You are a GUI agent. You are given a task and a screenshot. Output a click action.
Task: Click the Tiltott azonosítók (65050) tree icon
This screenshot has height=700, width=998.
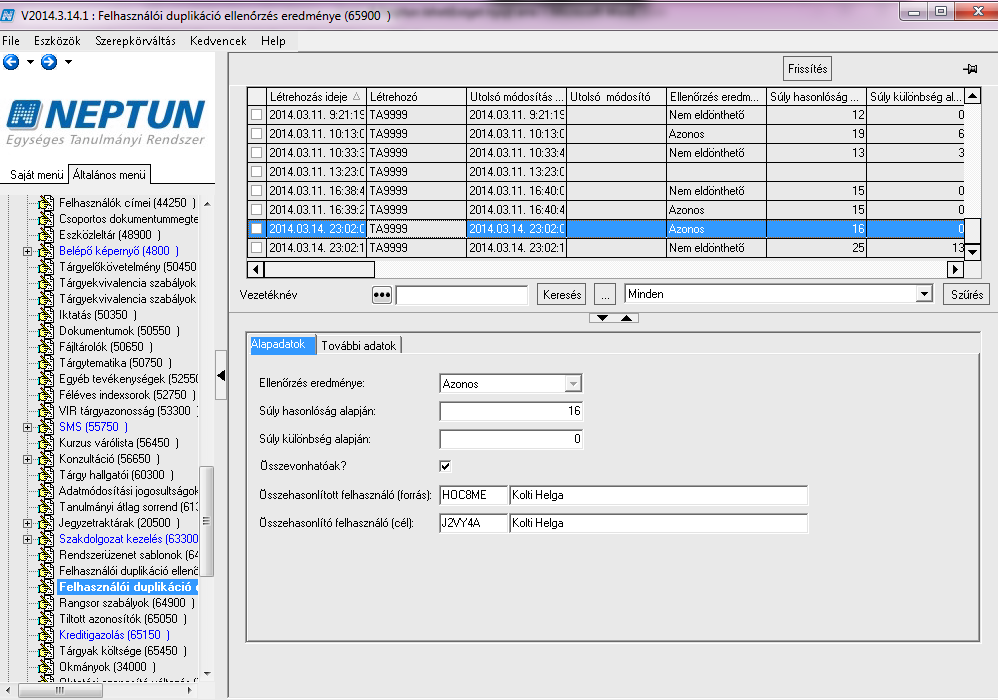tap(46, 619)
